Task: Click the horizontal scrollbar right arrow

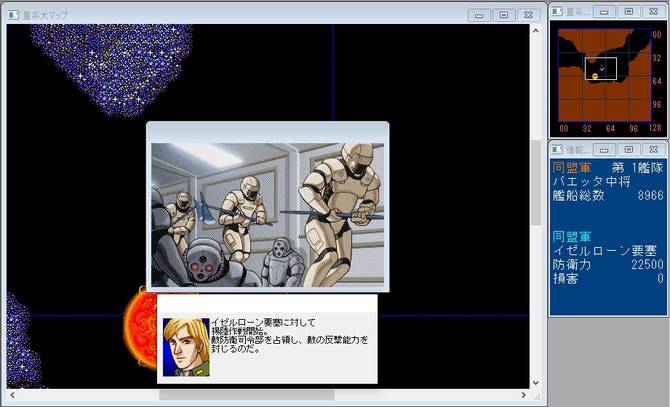Action: pos(523,395)
